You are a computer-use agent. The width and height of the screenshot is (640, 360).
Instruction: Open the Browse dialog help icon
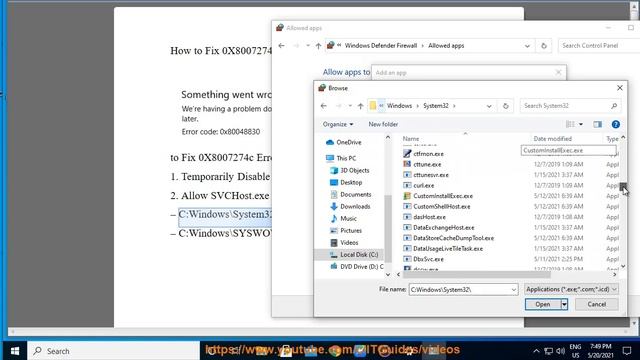pos(616,124)
